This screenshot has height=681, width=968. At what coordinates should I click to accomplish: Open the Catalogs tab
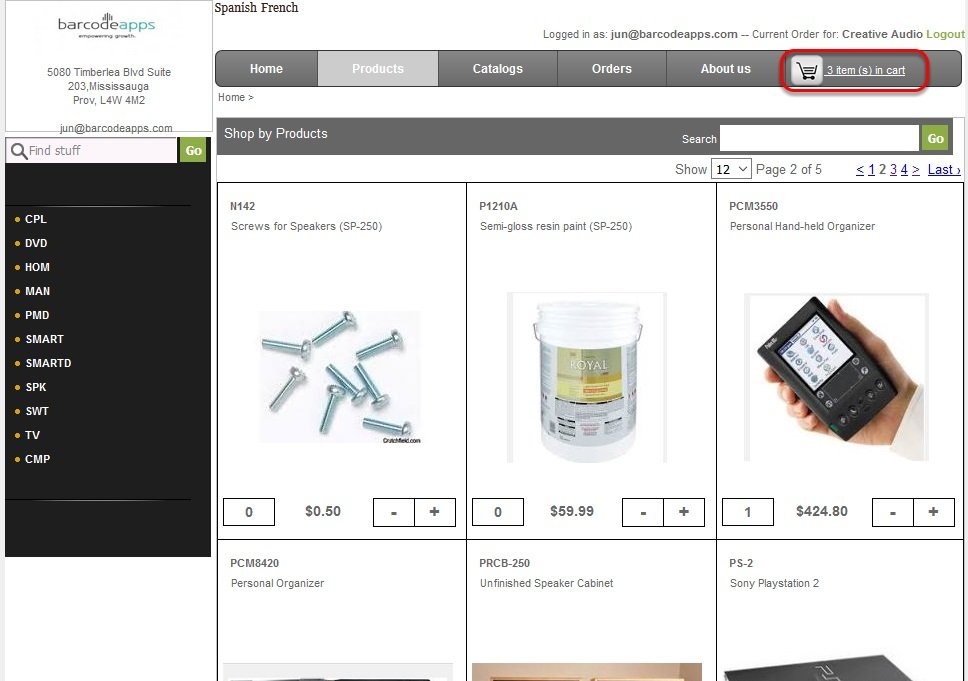(498, 69)
